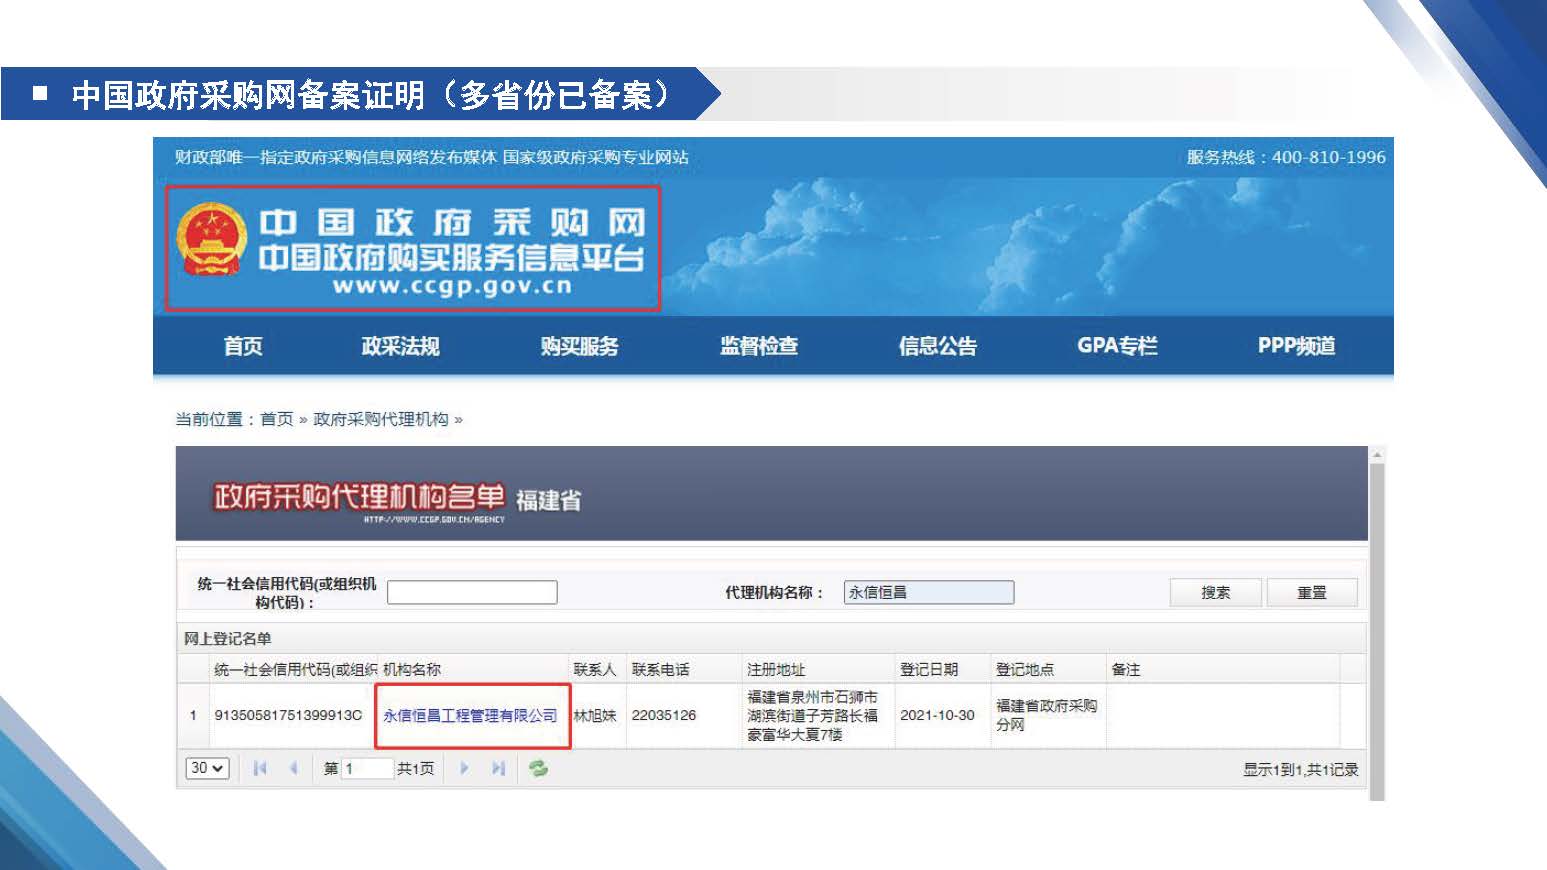Go to previous page arrow icon
Screen dimensions: 1547x870
pyautogui.click(x=293, y=768)
